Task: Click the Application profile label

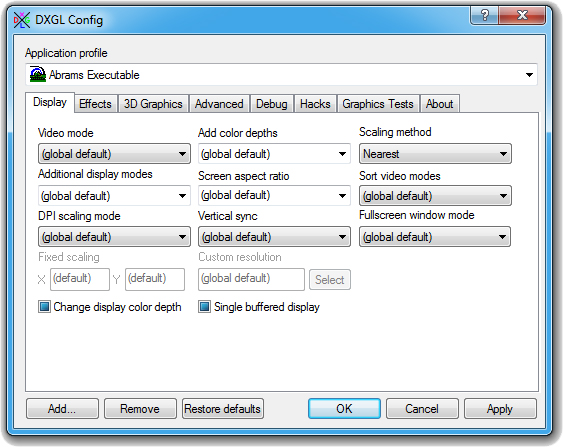Action: (66, 53)
